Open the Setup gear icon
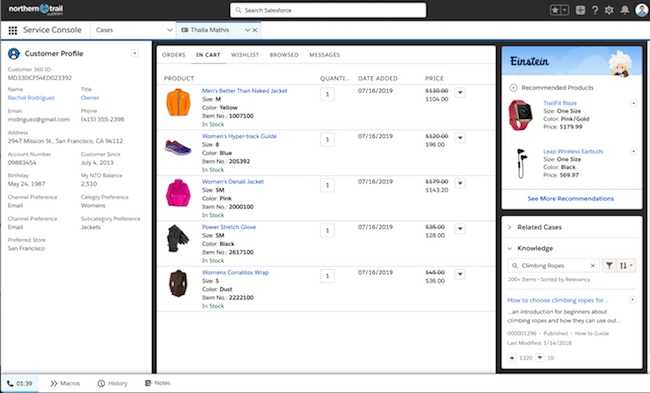Viewport: 650px width, 393px height. coord(609,10)
